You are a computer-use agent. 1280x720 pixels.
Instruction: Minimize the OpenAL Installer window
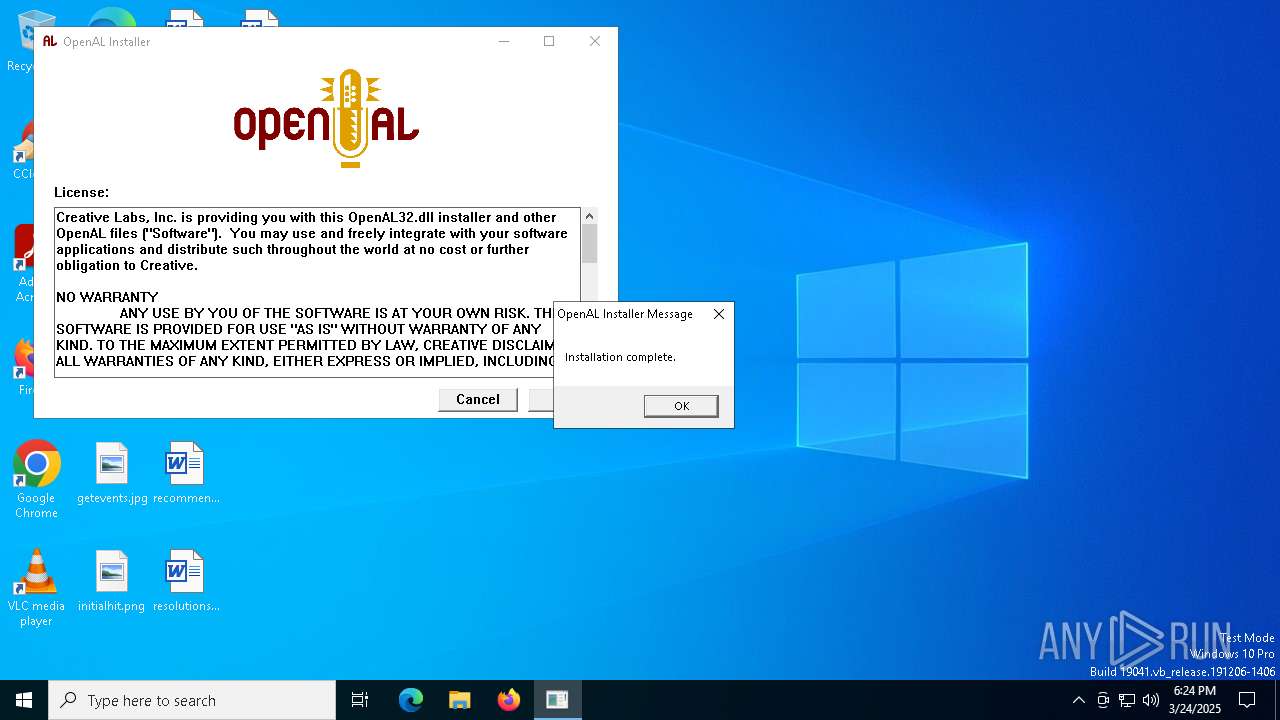(504, 41)
